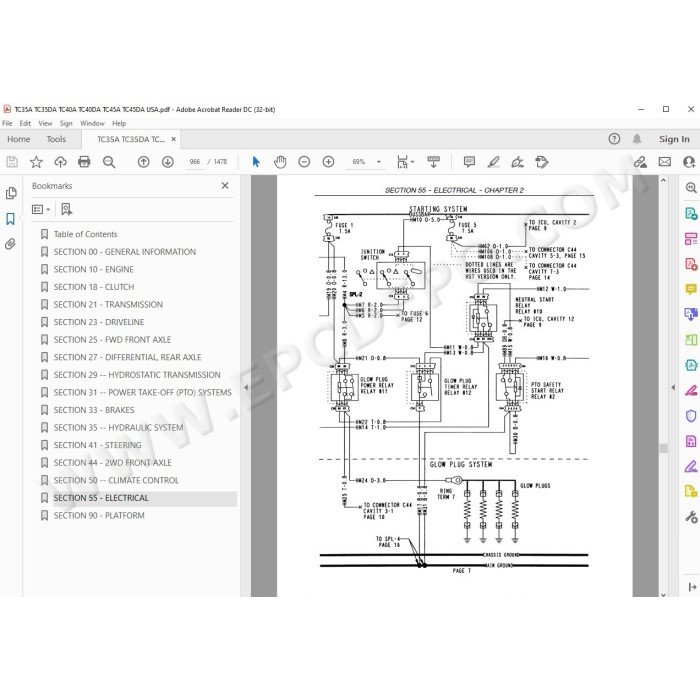Open SECTION 21 - TRANSMISSION bookmark

(108, 304)
